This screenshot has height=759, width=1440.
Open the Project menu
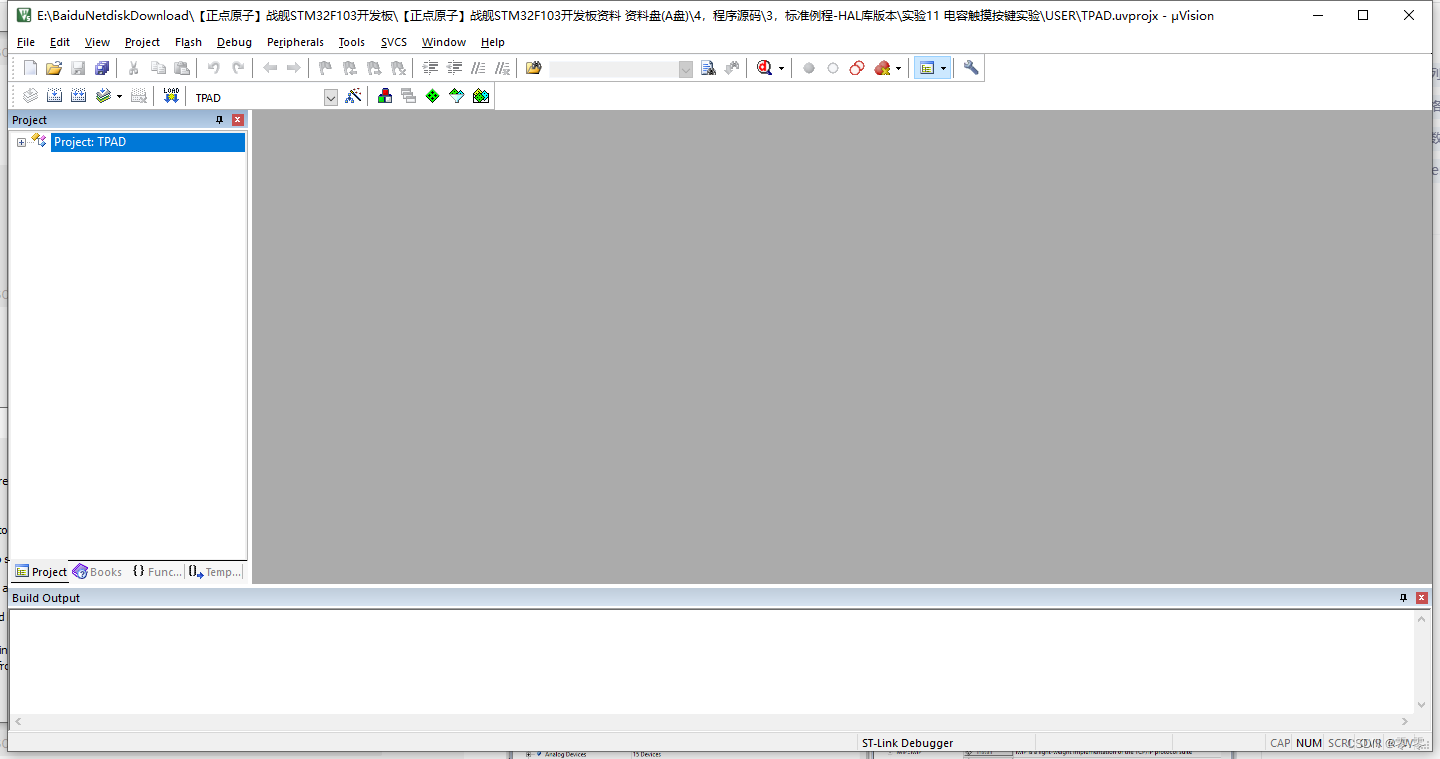pyautogui.click(x=142, y=42)
